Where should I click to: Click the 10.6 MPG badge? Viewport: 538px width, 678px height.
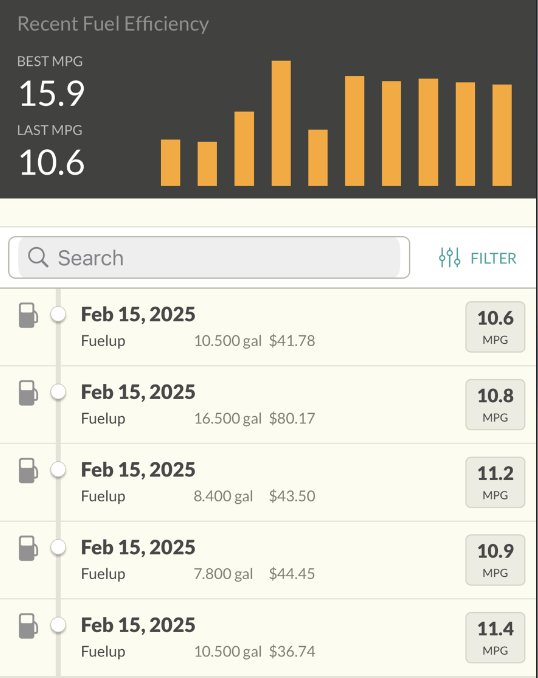[x=495, y=327]
